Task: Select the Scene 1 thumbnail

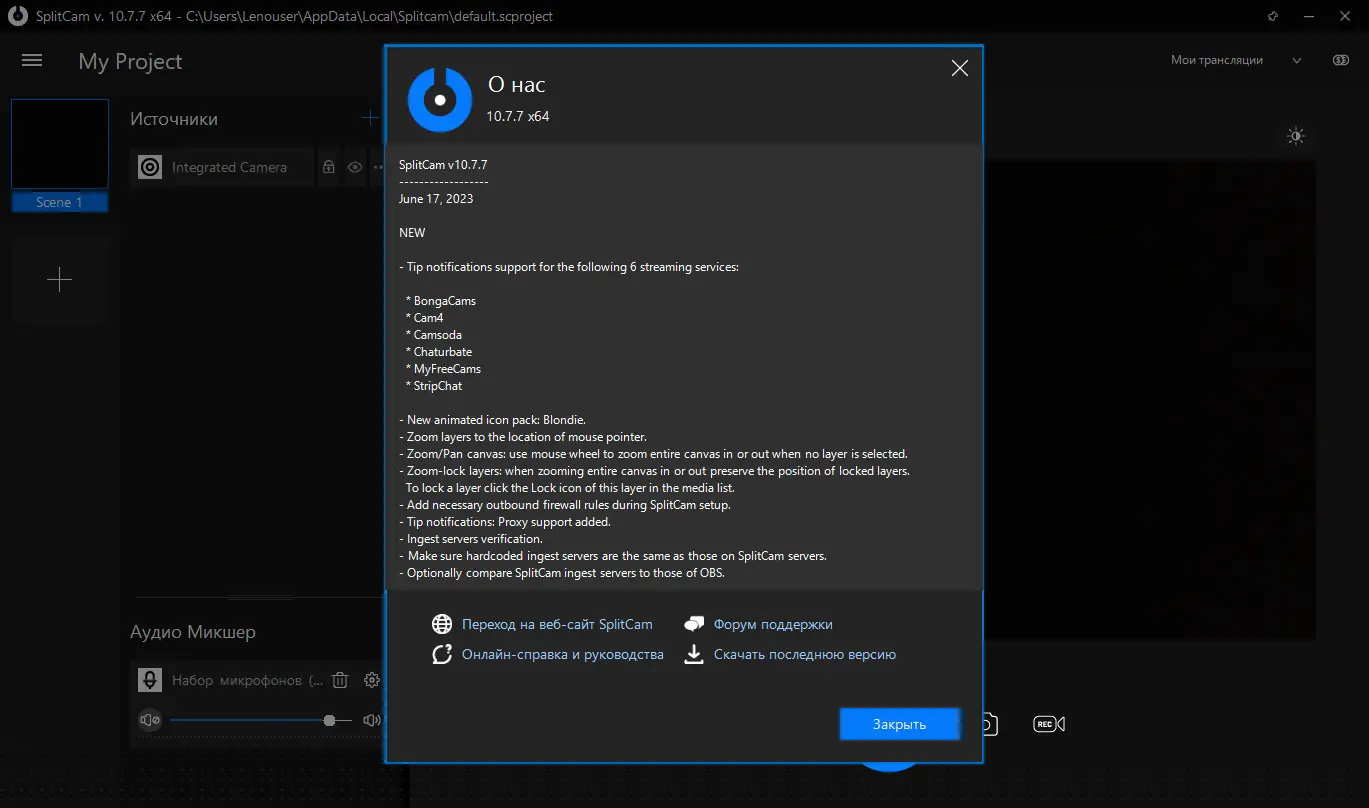Action: click(x=60, y=144)
